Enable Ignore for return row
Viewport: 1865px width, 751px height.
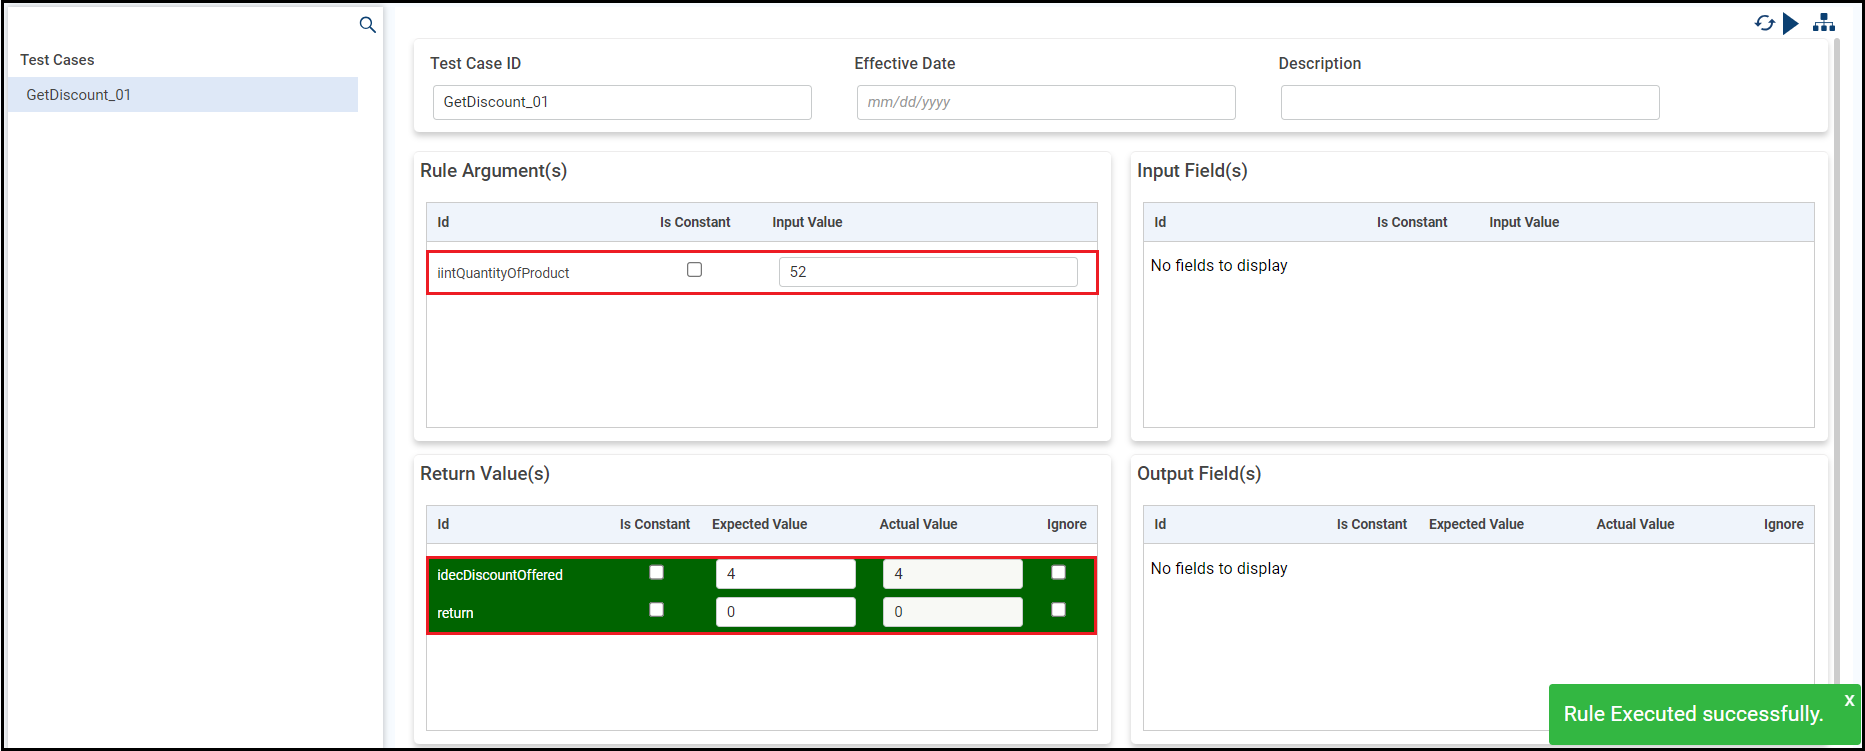[1058, 610]
